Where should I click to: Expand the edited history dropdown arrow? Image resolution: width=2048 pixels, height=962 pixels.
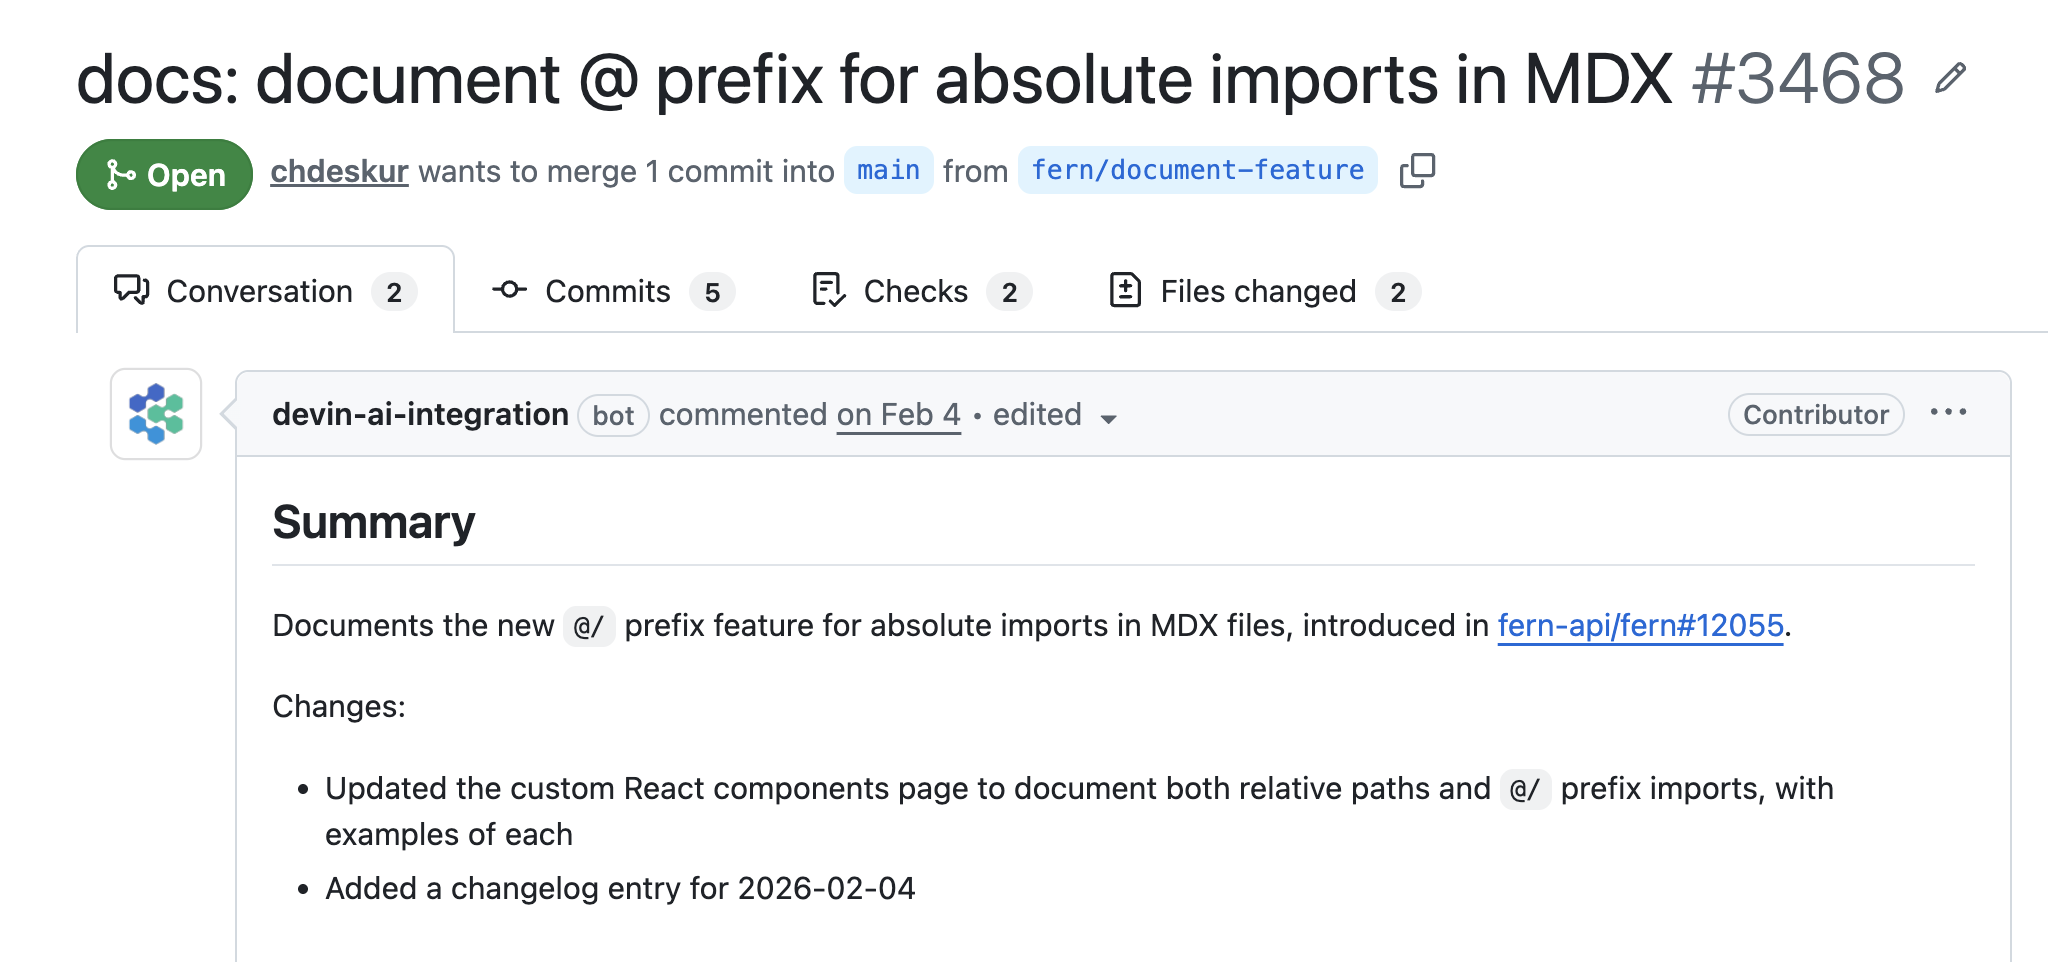tap(1108, 418)
